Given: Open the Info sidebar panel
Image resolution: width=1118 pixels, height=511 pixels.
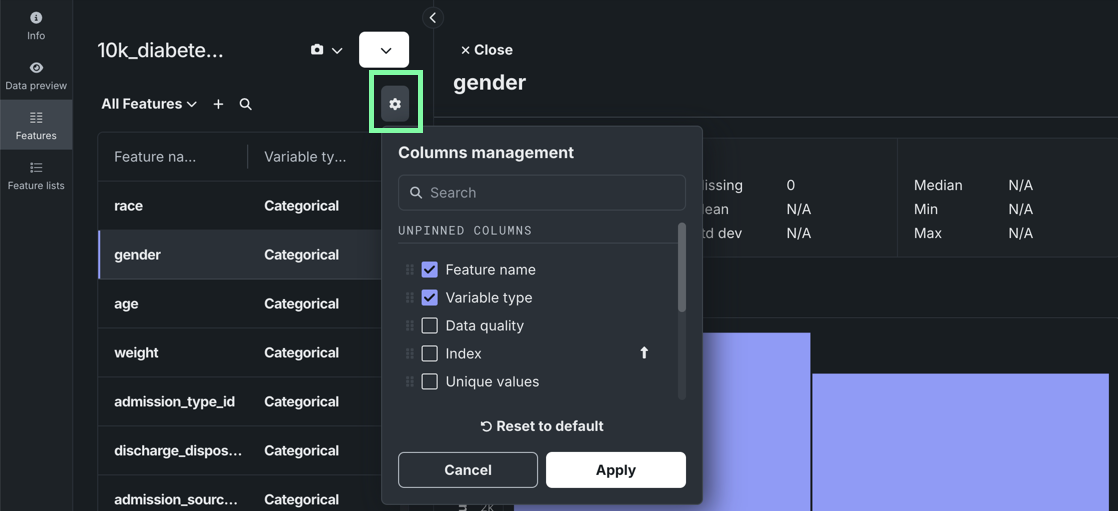Looking at the screenshot, I should click(x=36, y=26).
